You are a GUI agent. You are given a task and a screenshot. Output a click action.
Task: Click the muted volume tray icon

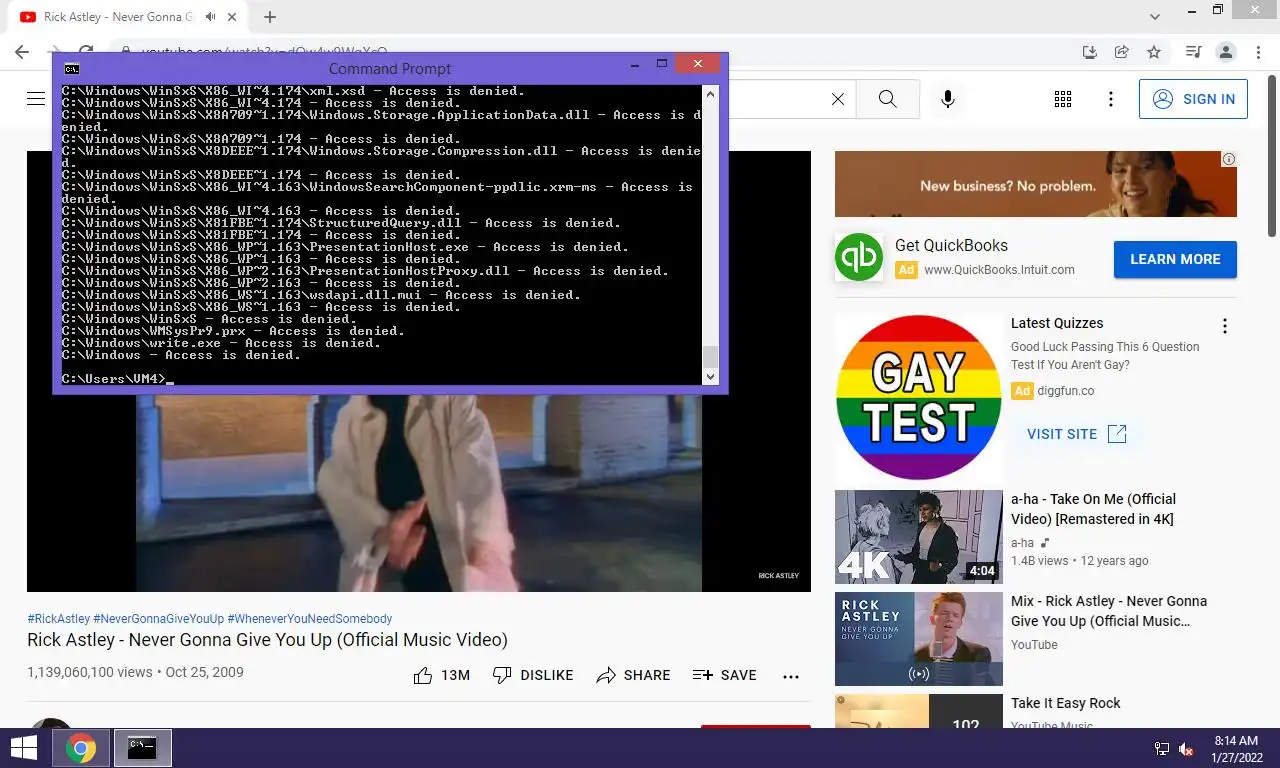pos(1187,749)
